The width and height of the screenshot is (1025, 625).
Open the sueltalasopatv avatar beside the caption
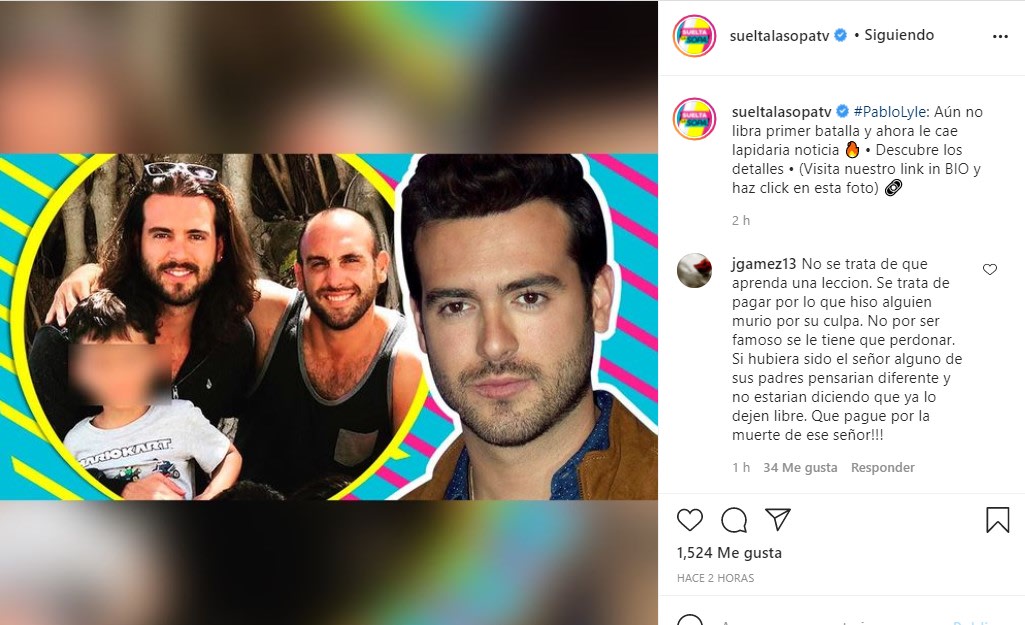pyautogui.click(x=694, y=119)
